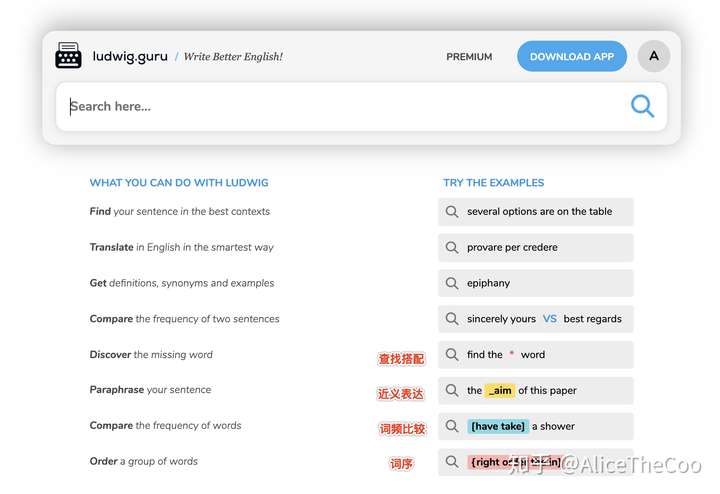
Task: Click the DOWNLOAD APP button
Action: pyautogui.click(x=572, y=56)
